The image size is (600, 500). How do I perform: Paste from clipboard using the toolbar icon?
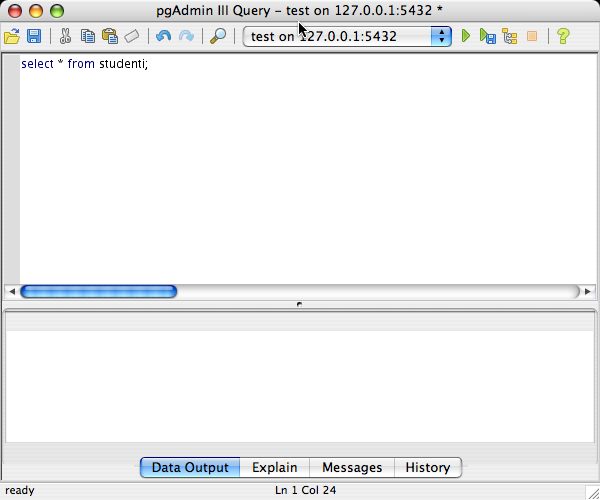[110, 37]
